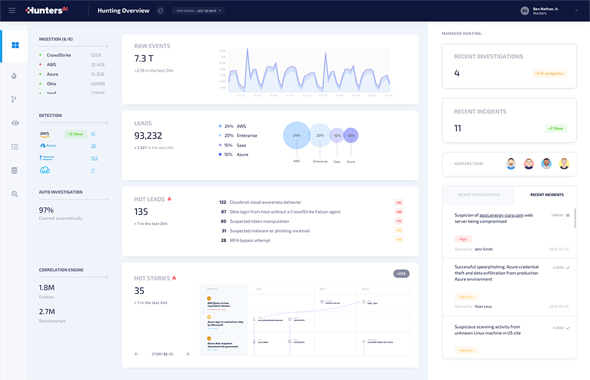Select the CrowdStrike ingestion source

point(71,55)
